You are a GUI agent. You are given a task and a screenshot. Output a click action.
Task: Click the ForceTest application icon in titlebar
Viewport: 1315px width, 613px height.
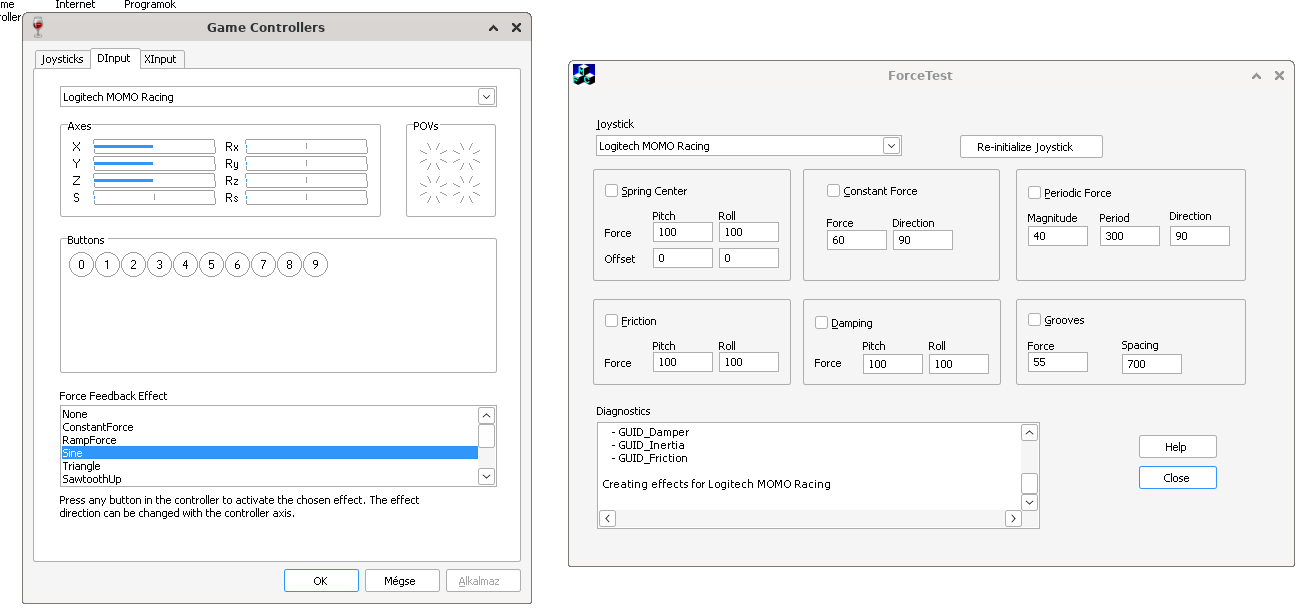[x=584, y=74]
